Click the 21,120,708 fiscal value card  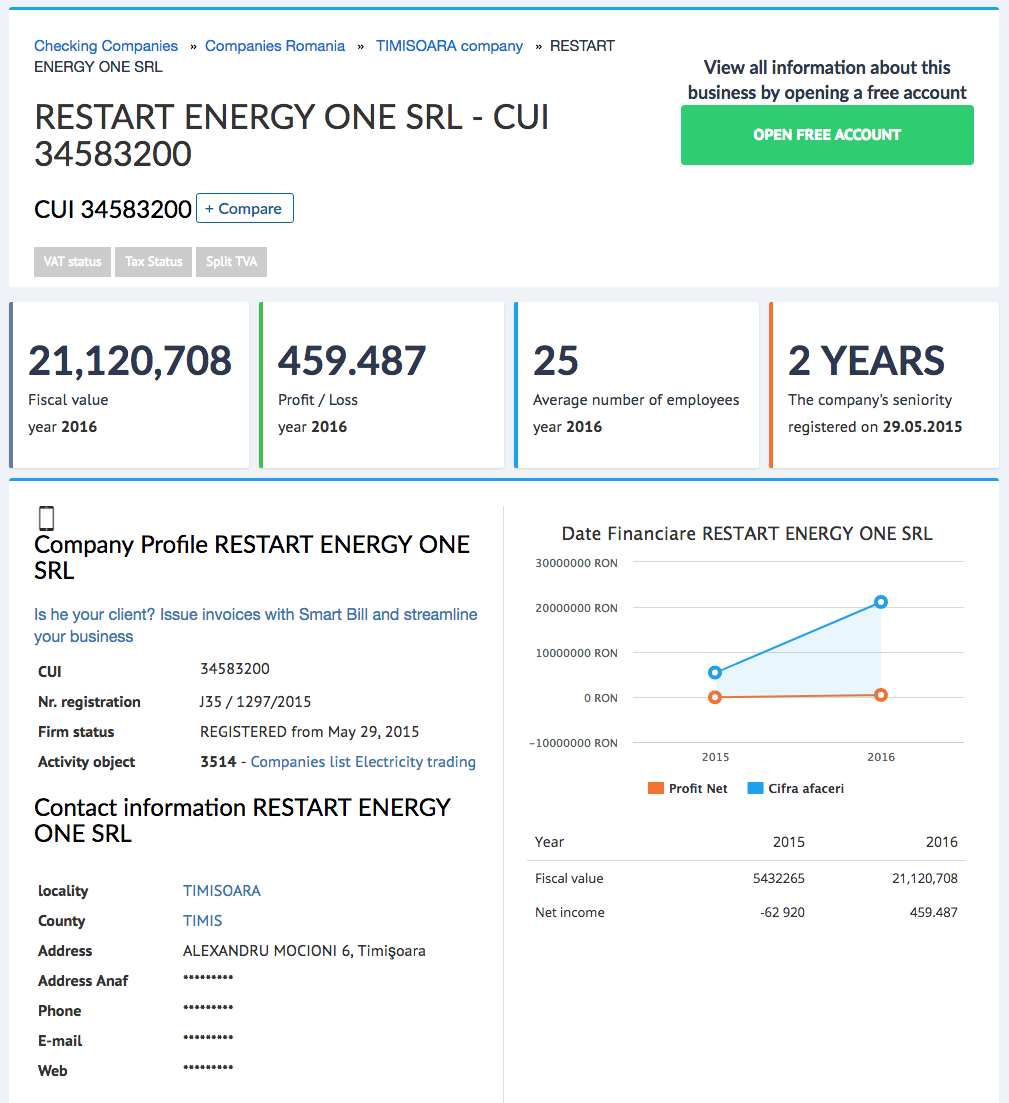point(129,385)
